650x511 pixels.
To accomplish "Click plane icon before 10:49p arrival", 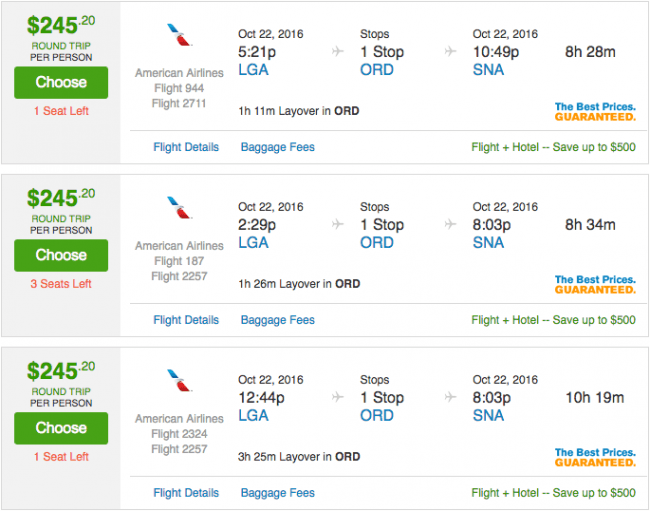I will (451, 51).
